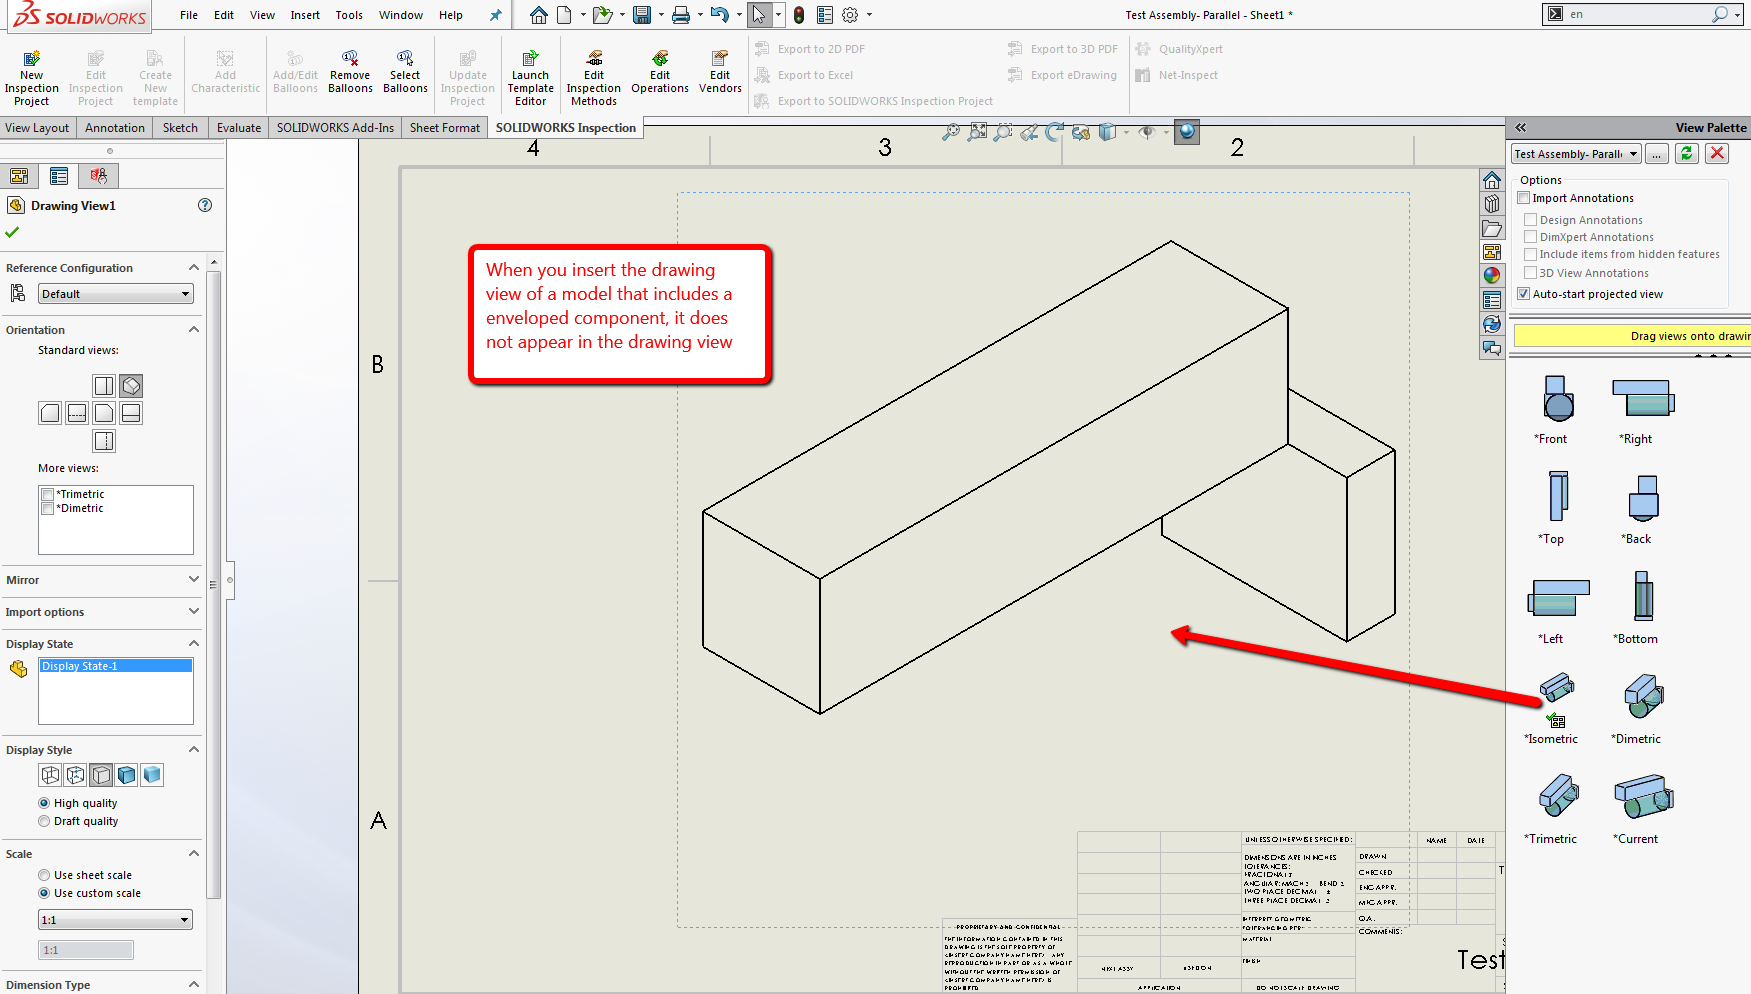Viewport: 1751px width, 994px height.
Task: Select Draft quality radio button
Action: [44, 821]
